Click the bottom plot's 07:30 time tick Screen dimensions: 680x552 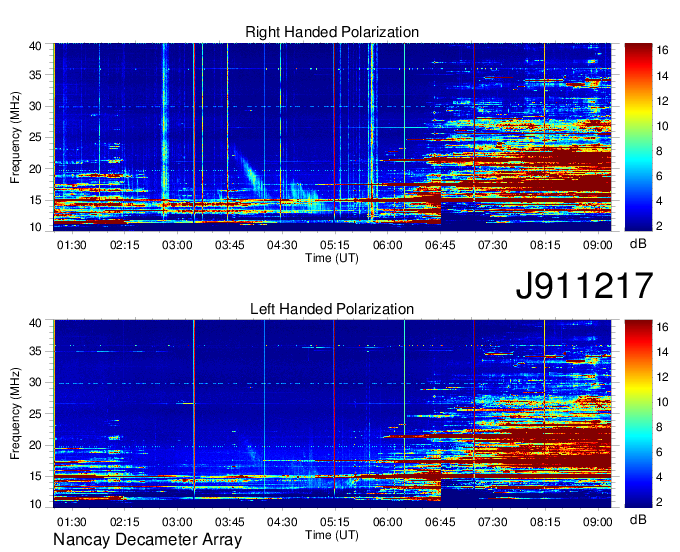coord(493,522)
